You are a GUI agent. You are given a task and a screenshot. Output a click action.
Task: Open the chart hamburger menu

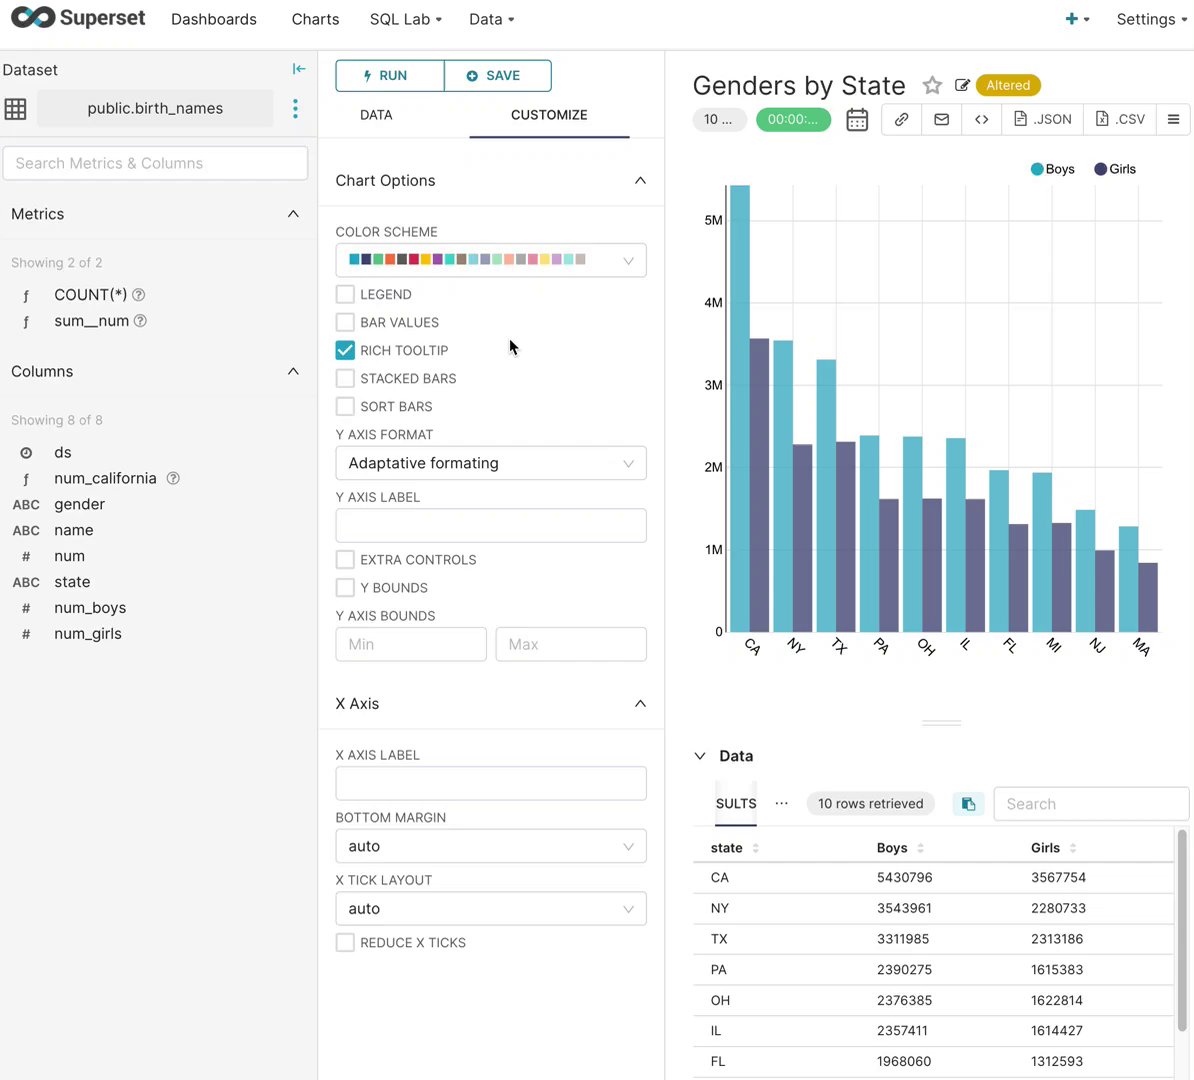1173,120
